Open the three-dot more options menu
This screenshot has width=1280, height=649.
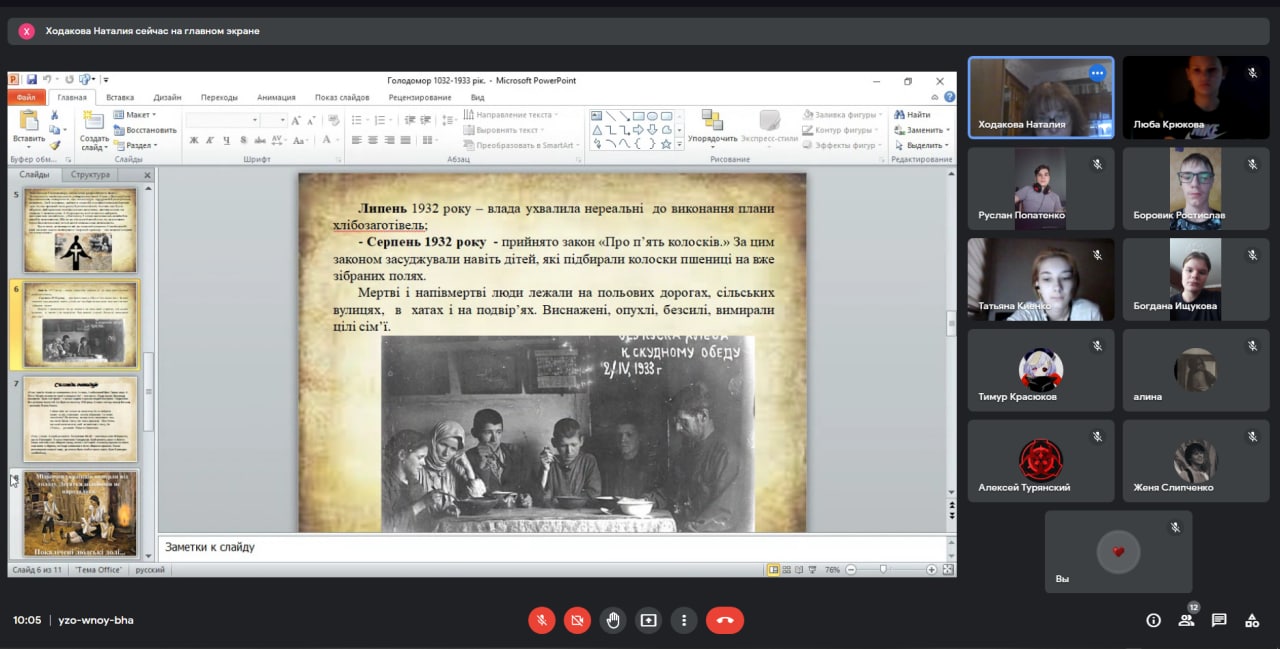[x=684, y=620]
